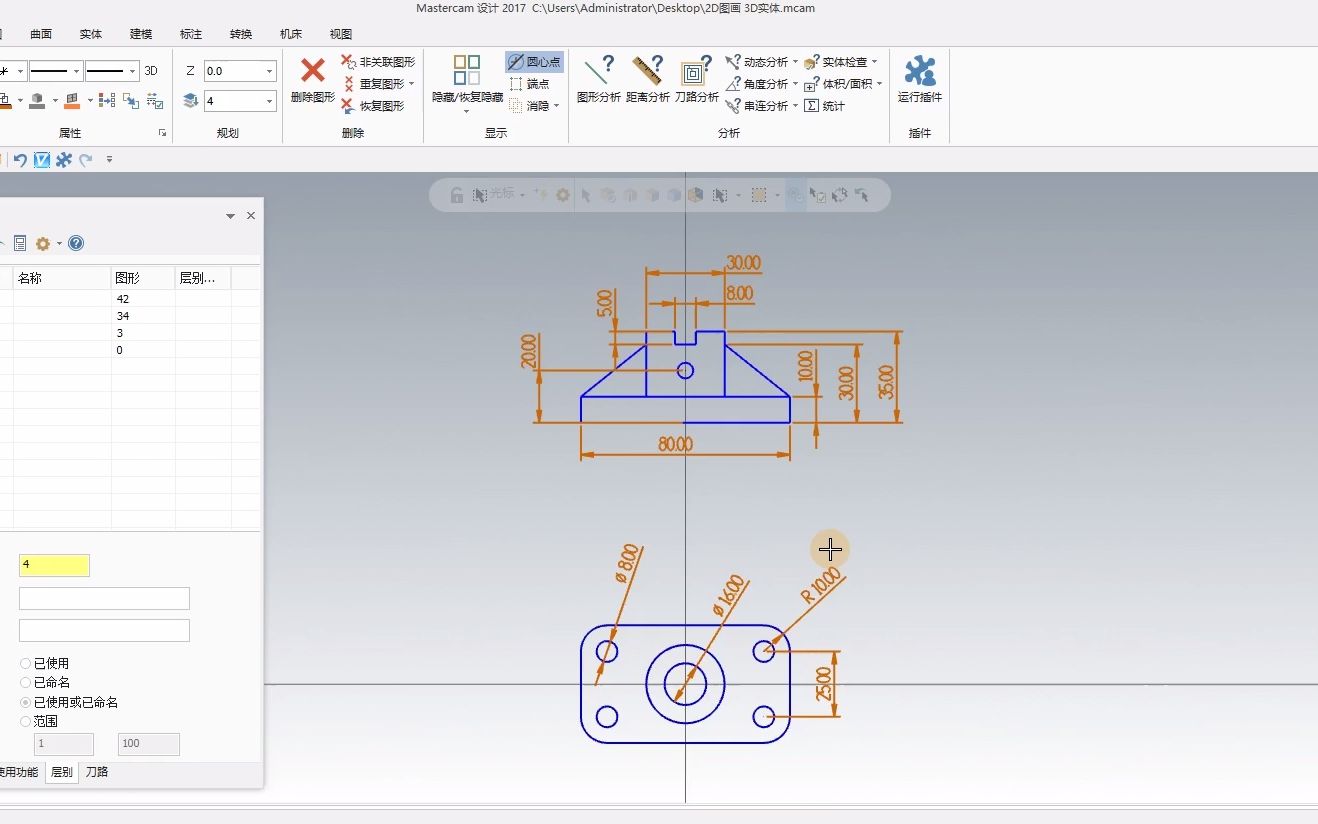
Task: Switch to the 视图 ribbon tab
Action: tap(340, 33)
